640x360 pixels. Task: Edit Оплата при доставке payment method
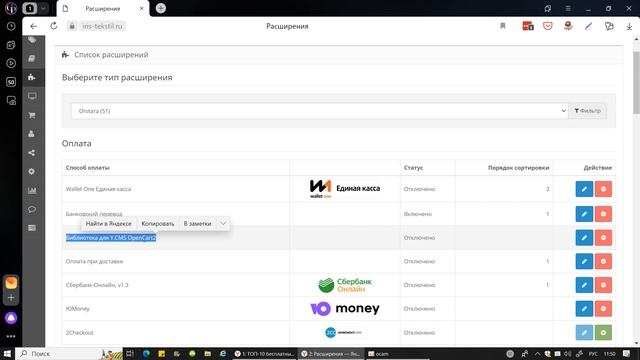pos(584,261)
